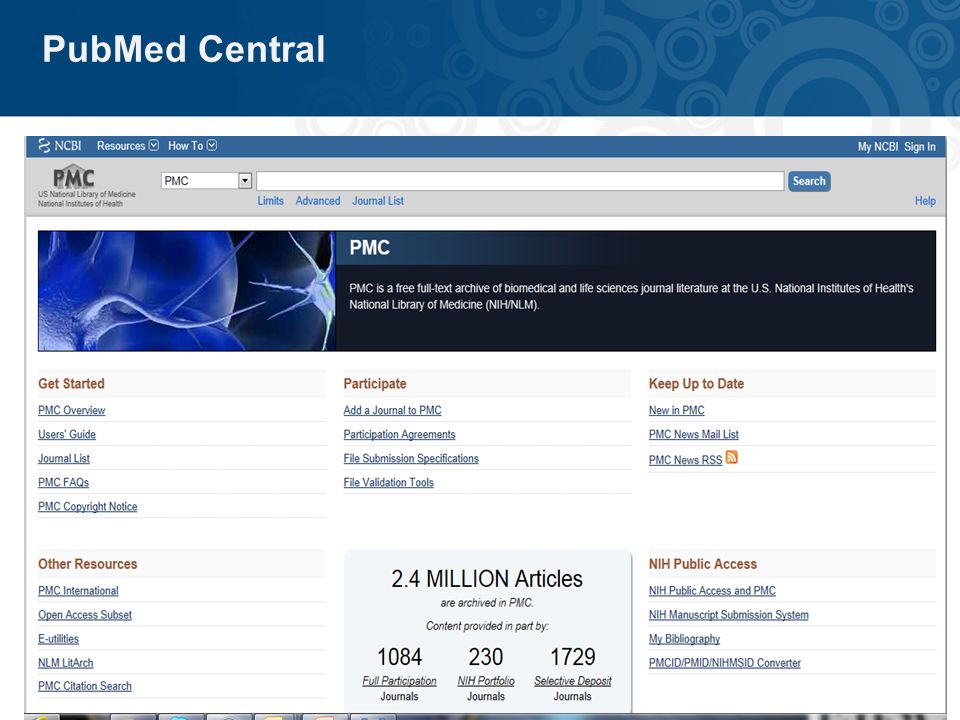Open NIH Manuscript Submission System link
The image size is (960, 720).
tap(729, 615)
